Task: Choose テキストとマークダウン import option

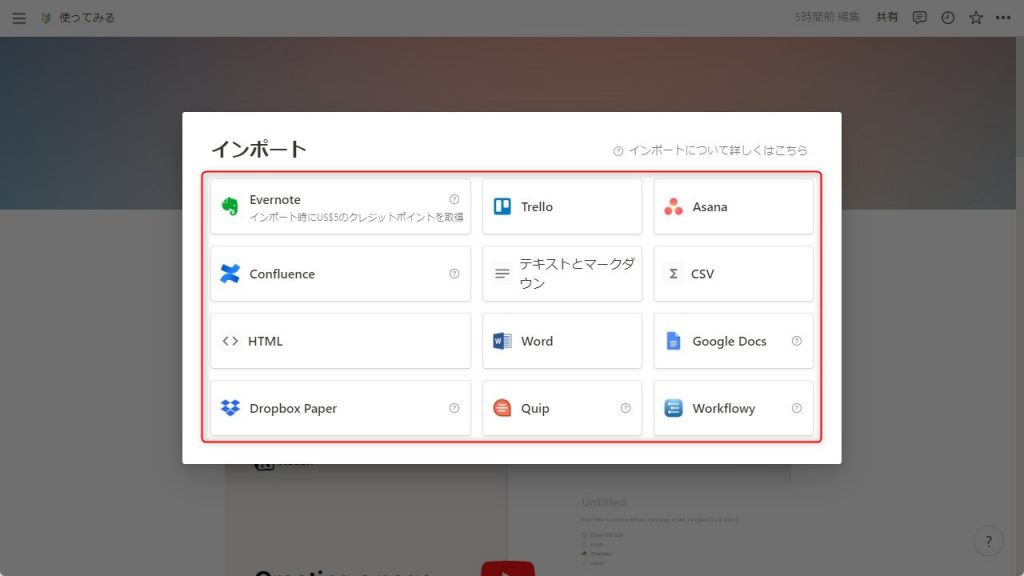Action: tap(562, 274)
